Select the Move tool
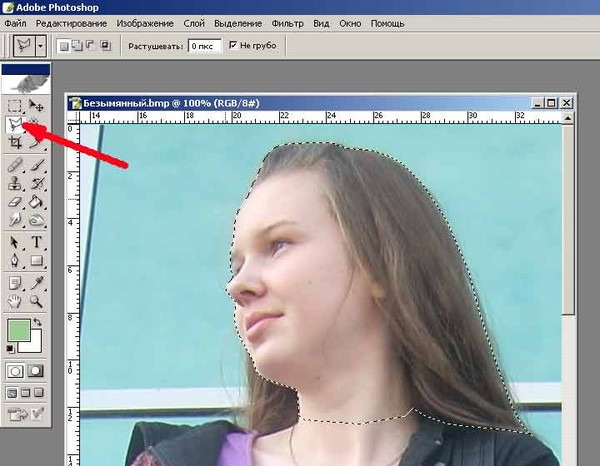Viewport: 600px width, 466px height. point(36,106)
